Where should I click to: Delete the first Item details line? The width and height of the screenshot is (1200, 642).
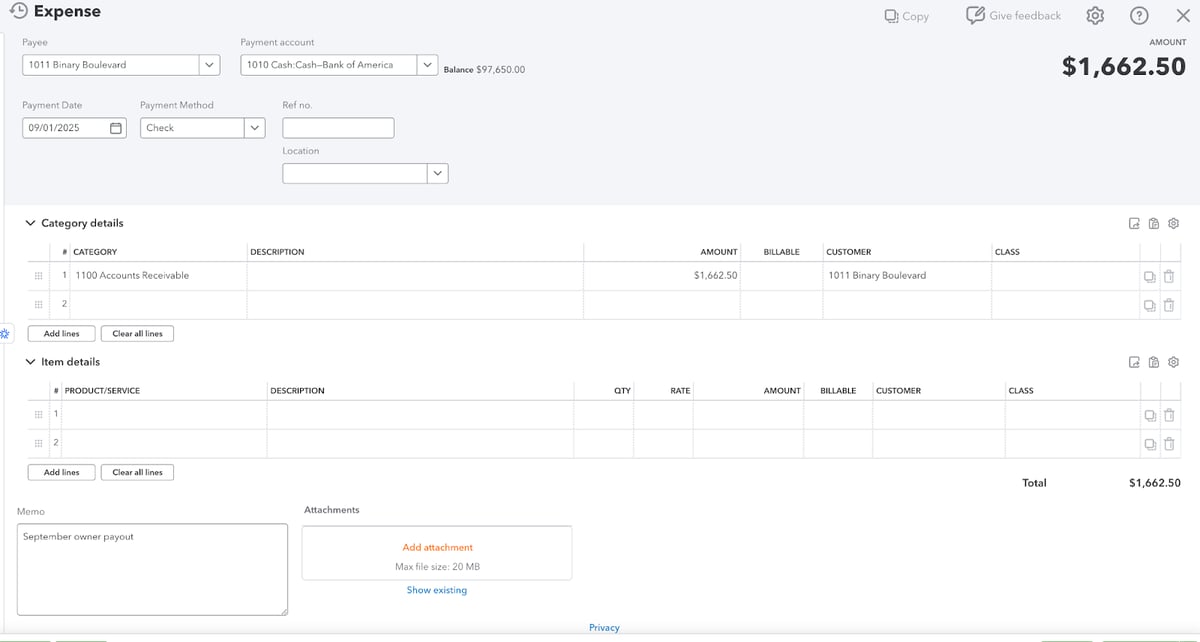(x=1168, y=415)
